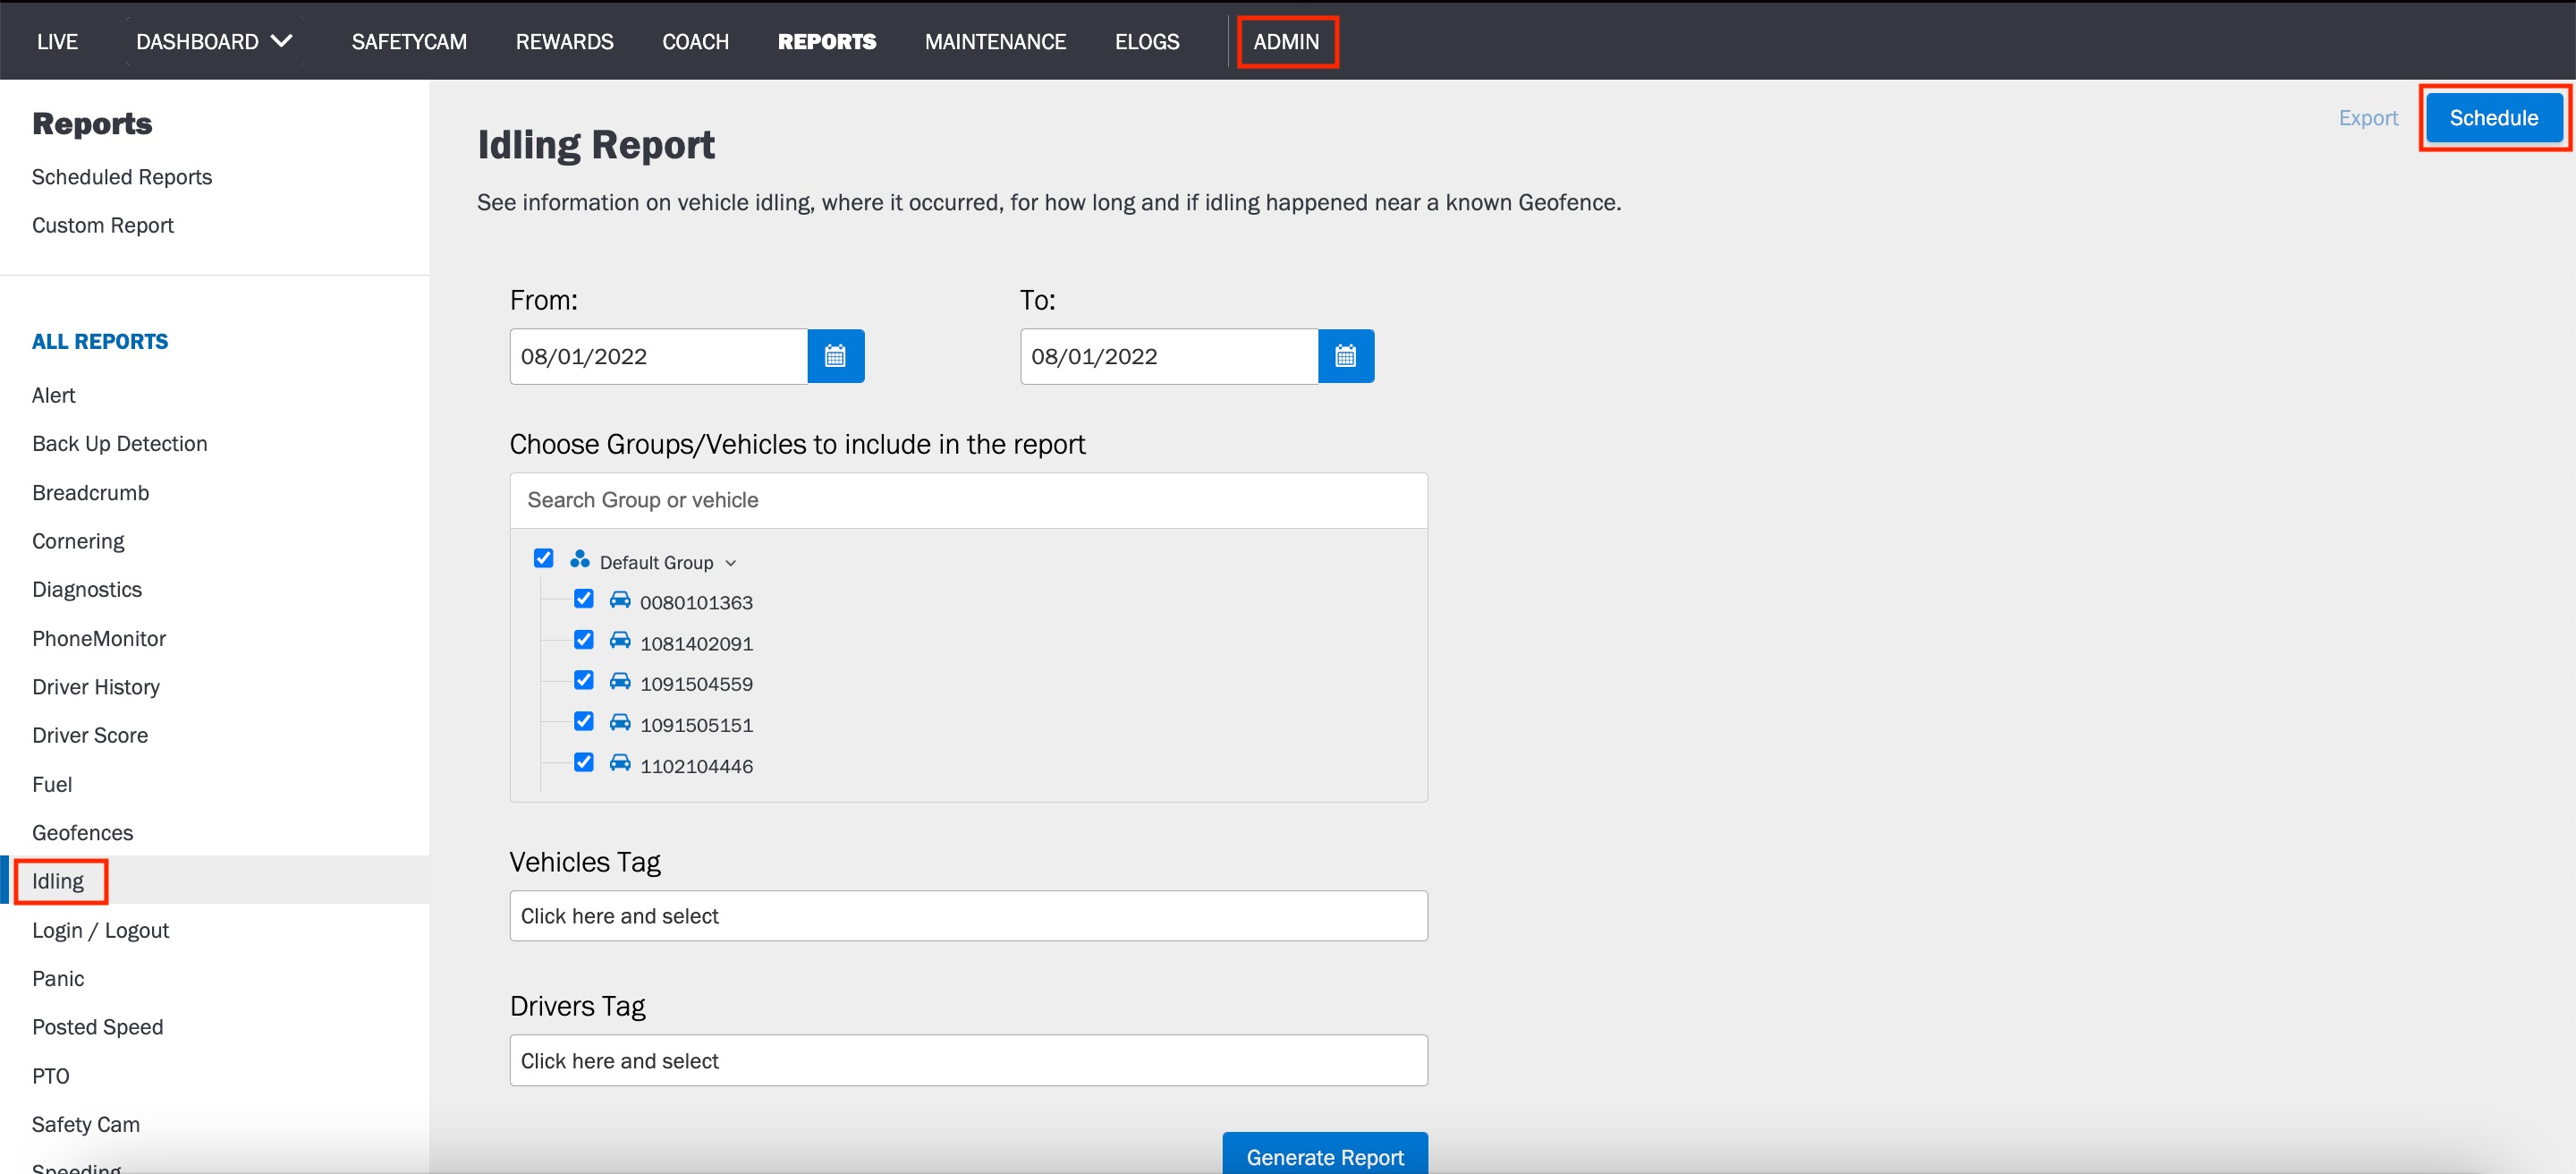Click the From date input field
2576x1174 pixels.
(658, 356)
